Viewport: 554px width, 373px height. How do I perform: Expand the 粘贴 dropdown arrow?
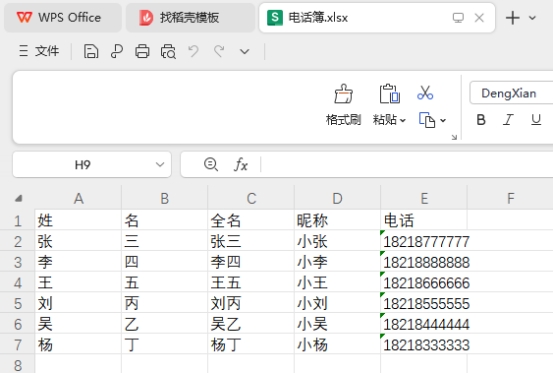[x=402, y=120]
